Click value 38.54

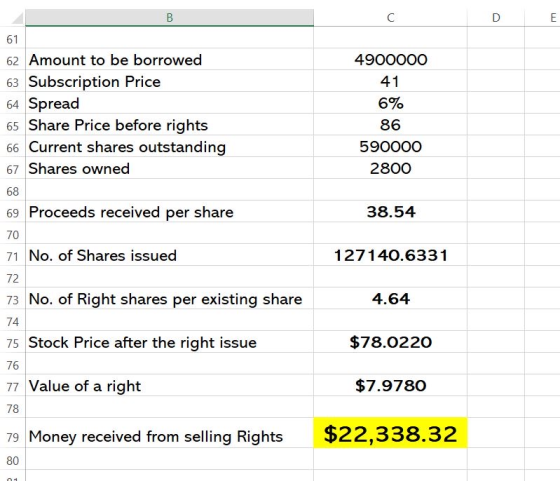pos(390,212)
